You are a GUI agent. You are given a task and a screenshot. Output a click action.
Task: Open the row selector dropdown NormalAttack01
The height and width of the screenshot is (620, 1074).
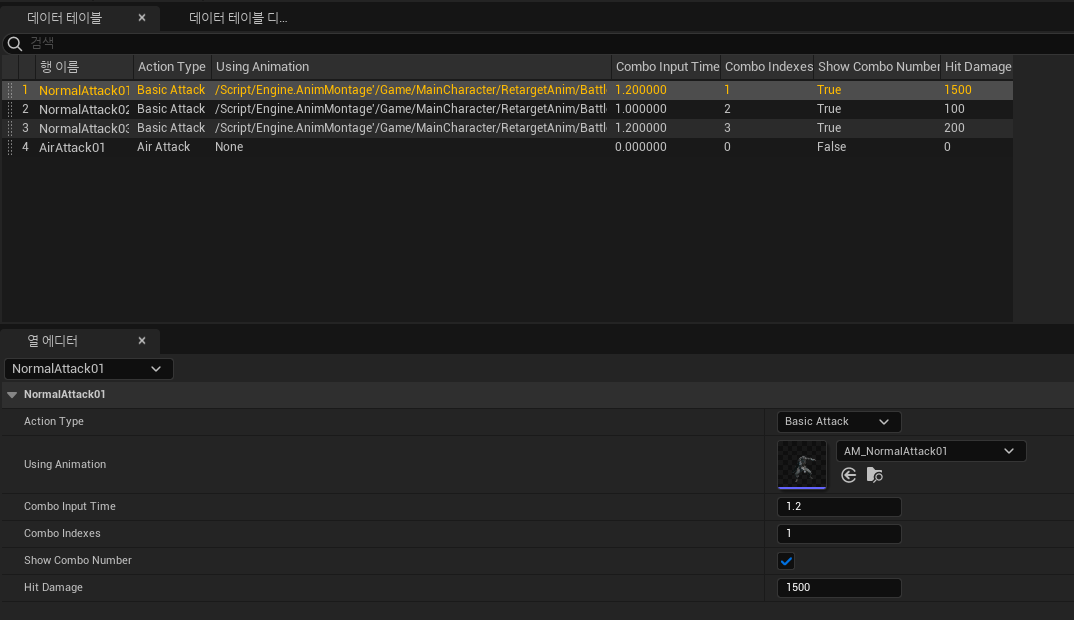point(88,369)
